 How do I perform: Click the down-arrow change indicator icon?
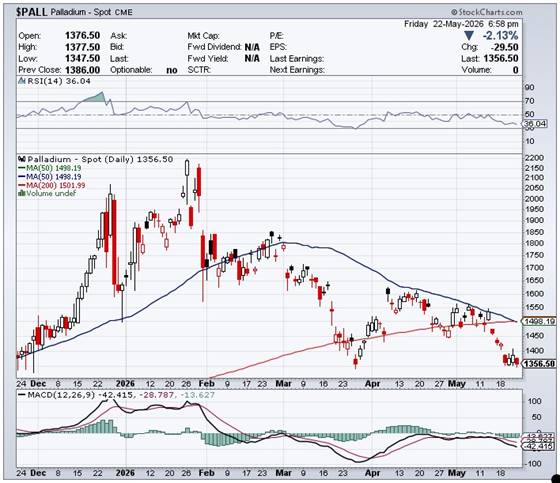(x=469, y=35)
